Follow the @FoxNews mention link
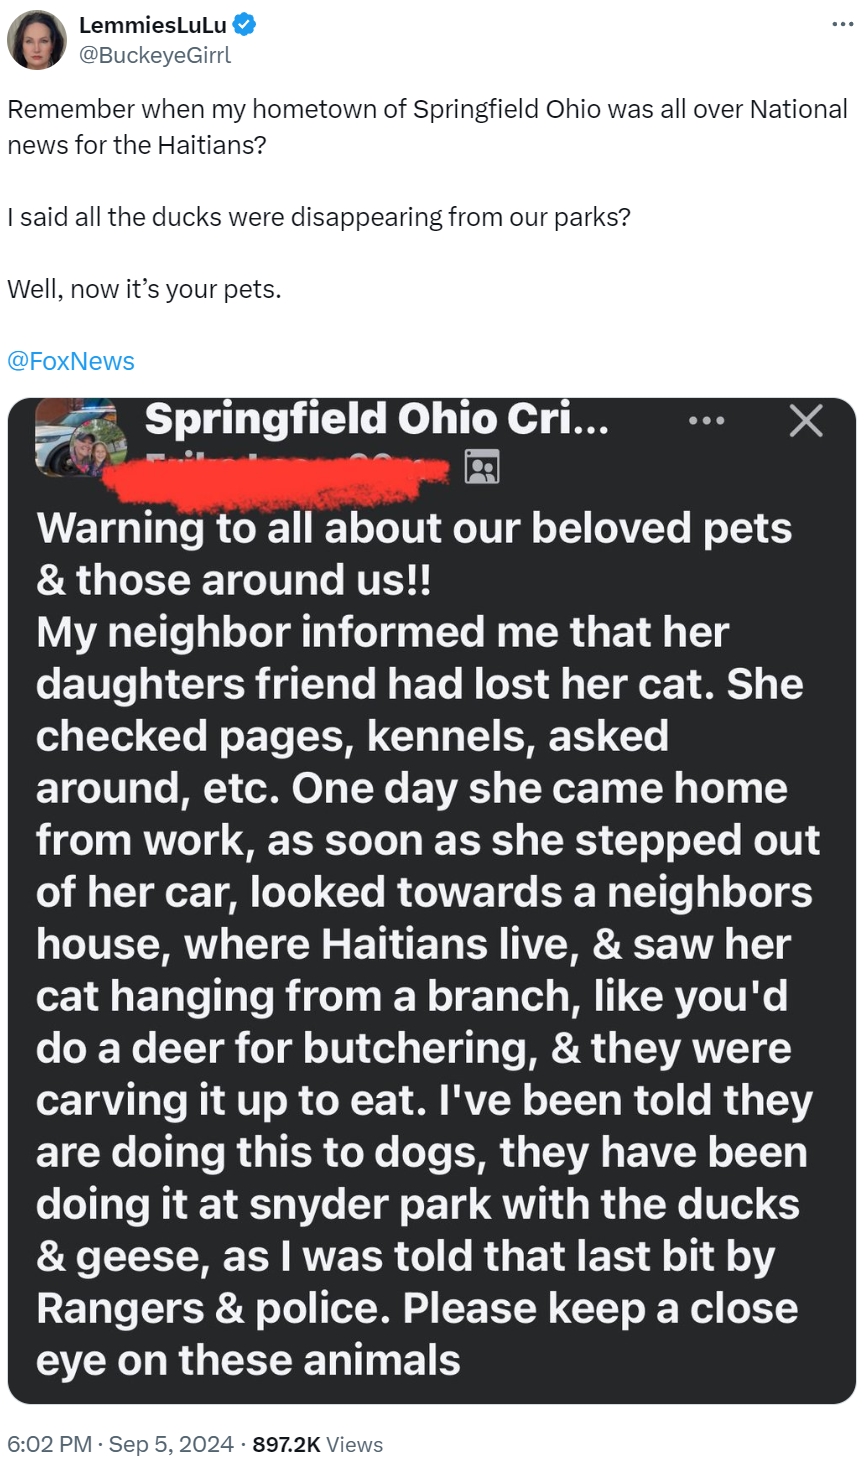 coord(71,361)
